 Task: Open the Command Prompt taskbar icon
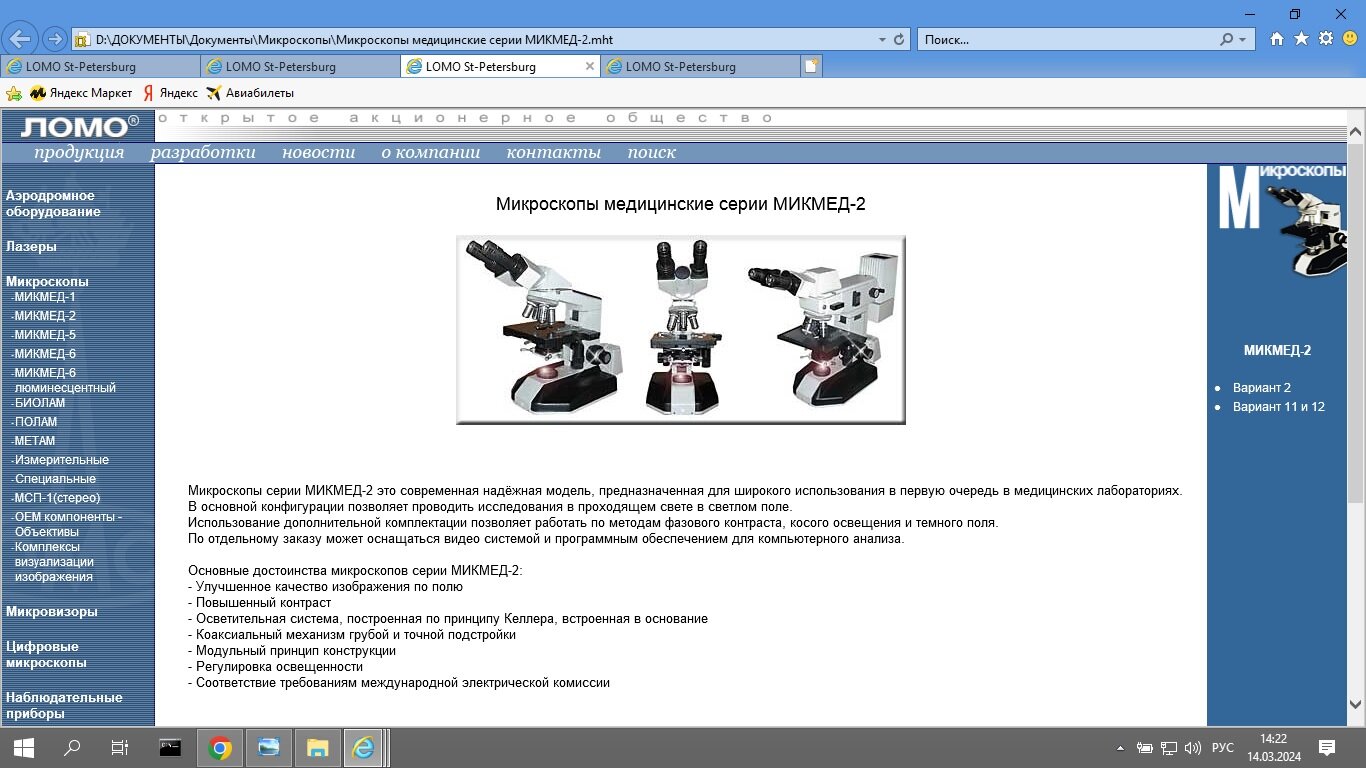pos(171,748)
